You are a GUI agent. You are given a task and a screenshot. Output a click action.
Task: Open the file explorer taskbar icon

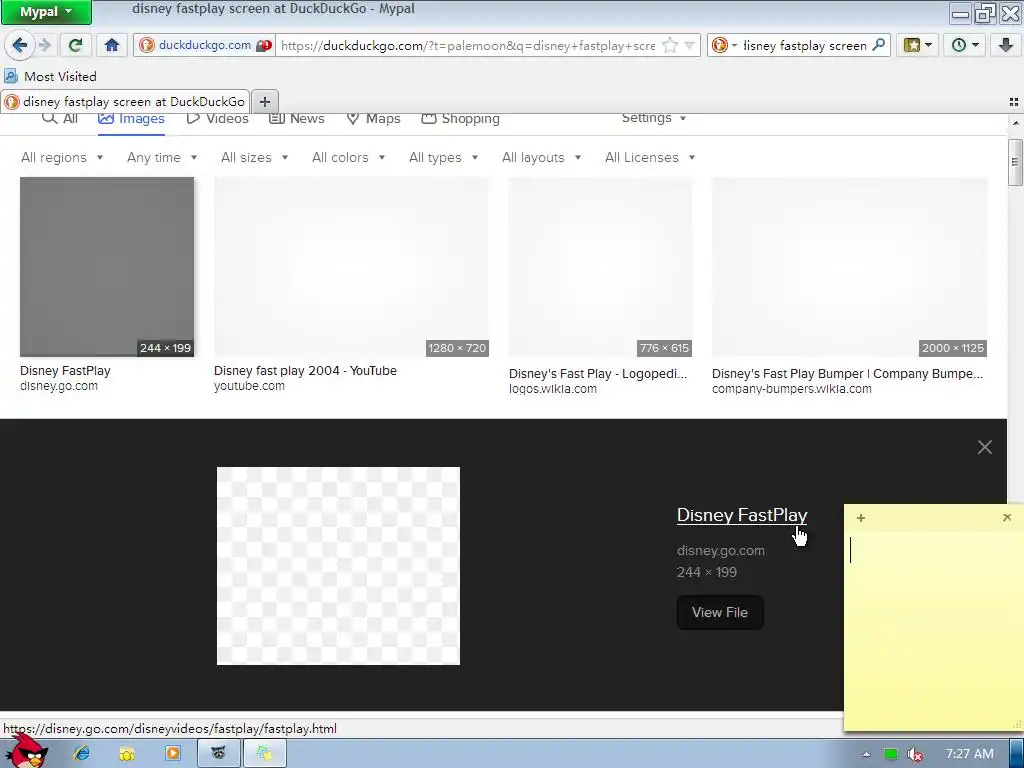point(127,754)
